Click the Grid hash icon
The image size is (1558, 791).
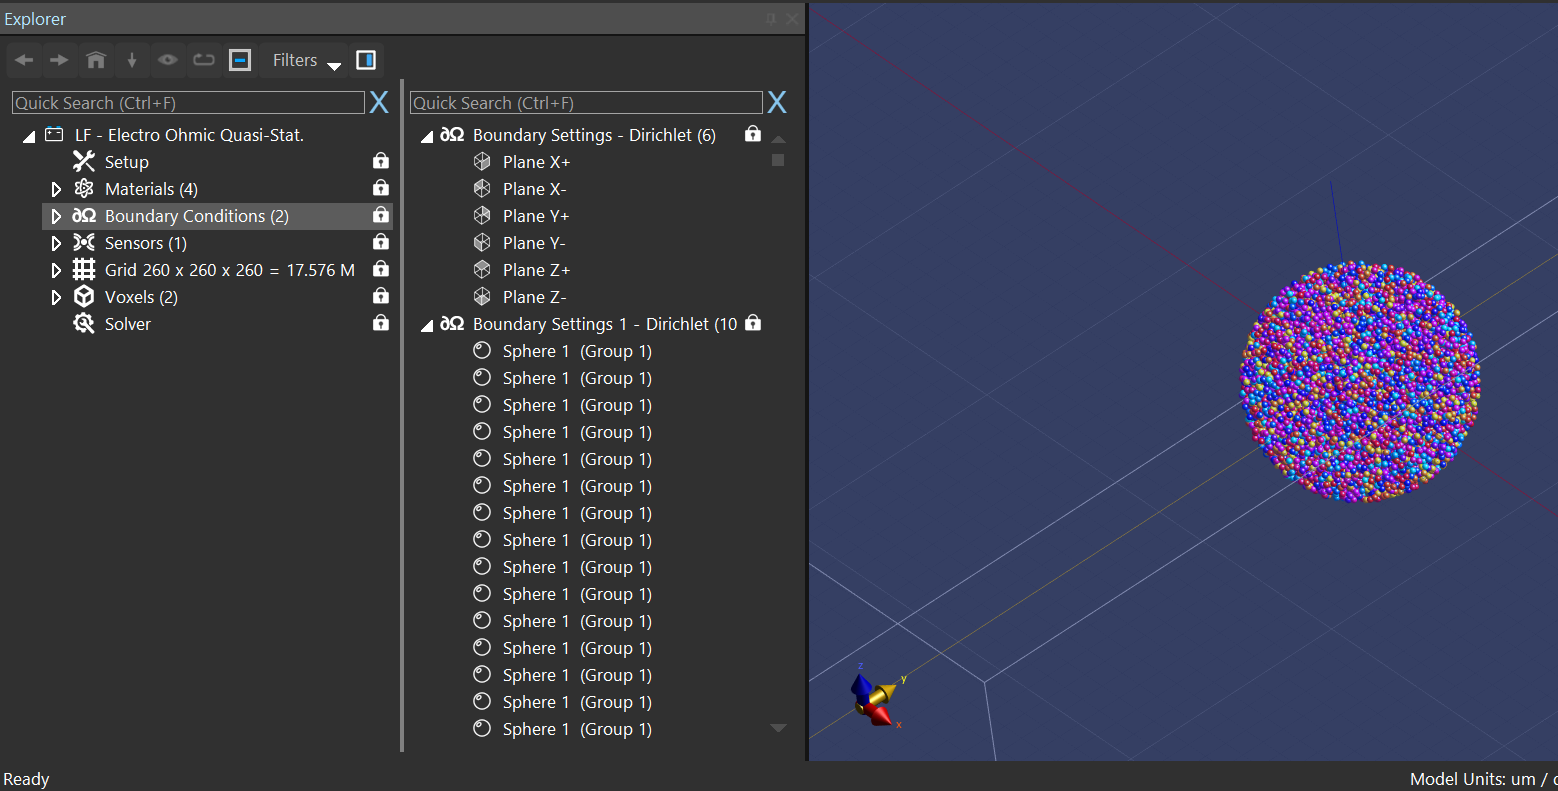[x=84, y=269]
